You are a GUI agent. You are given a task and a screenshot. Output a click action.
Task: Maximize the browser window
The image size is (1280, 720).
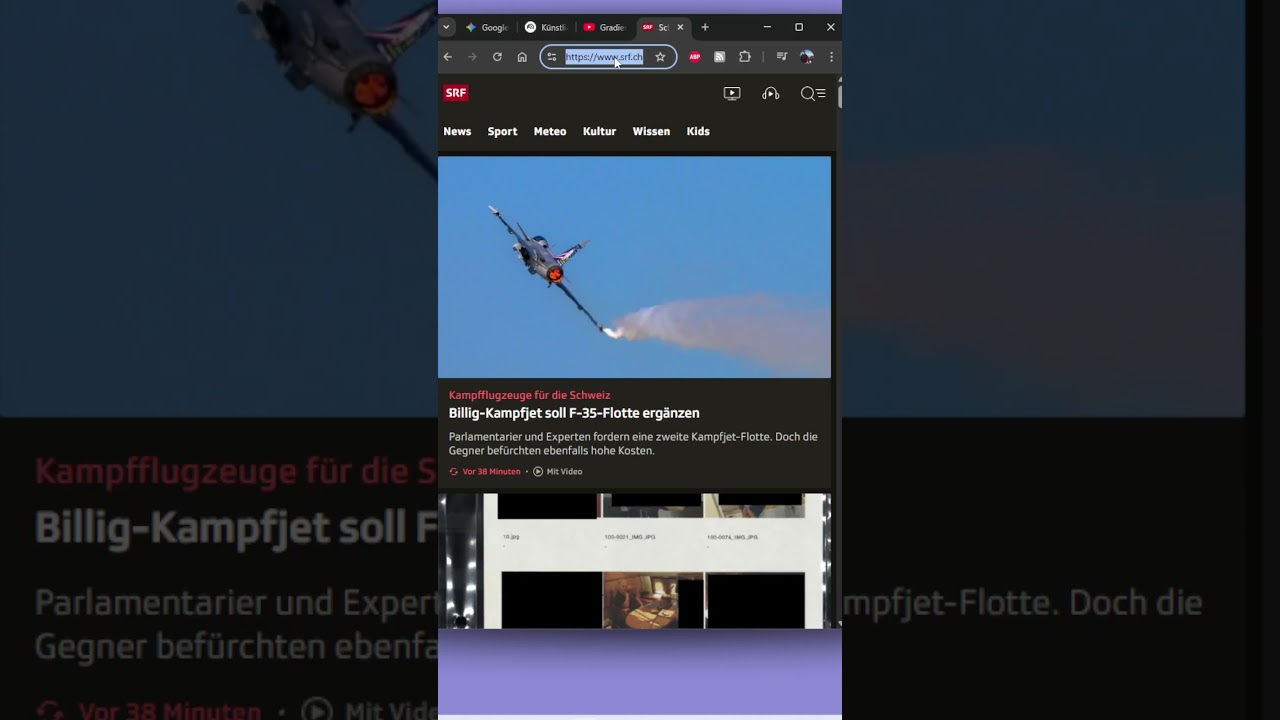coord(799,27)
